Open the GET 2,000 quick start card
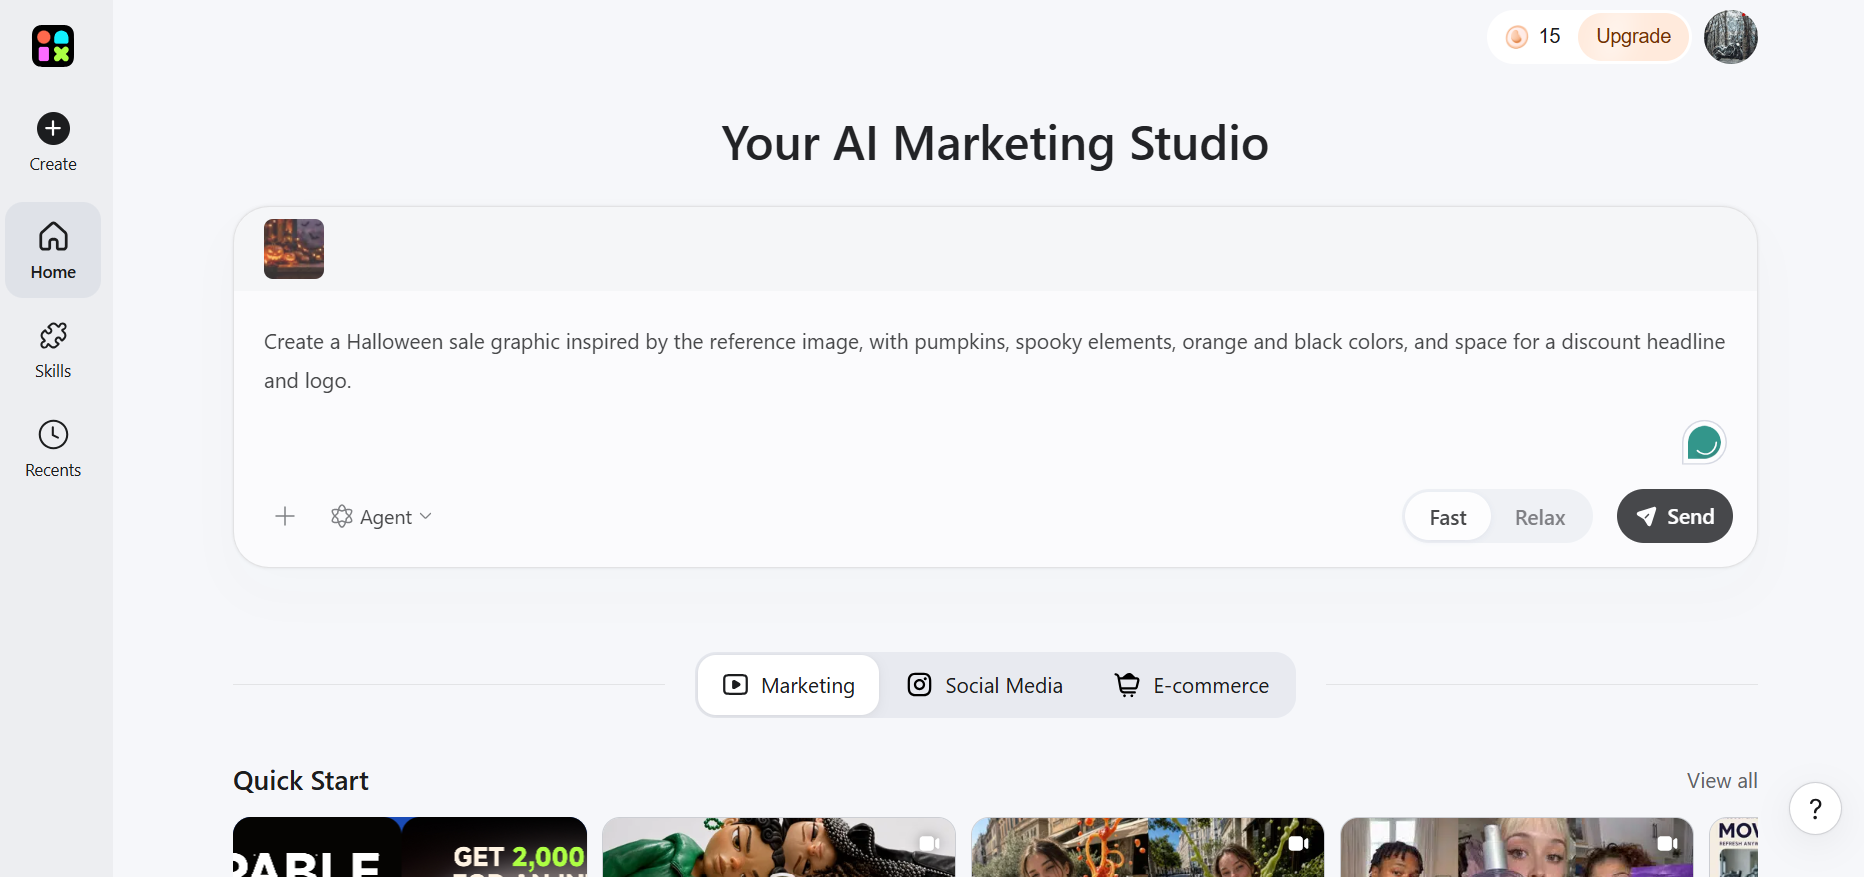The height and width of the screenshot is (877, 1864). (x=410, y=847)
